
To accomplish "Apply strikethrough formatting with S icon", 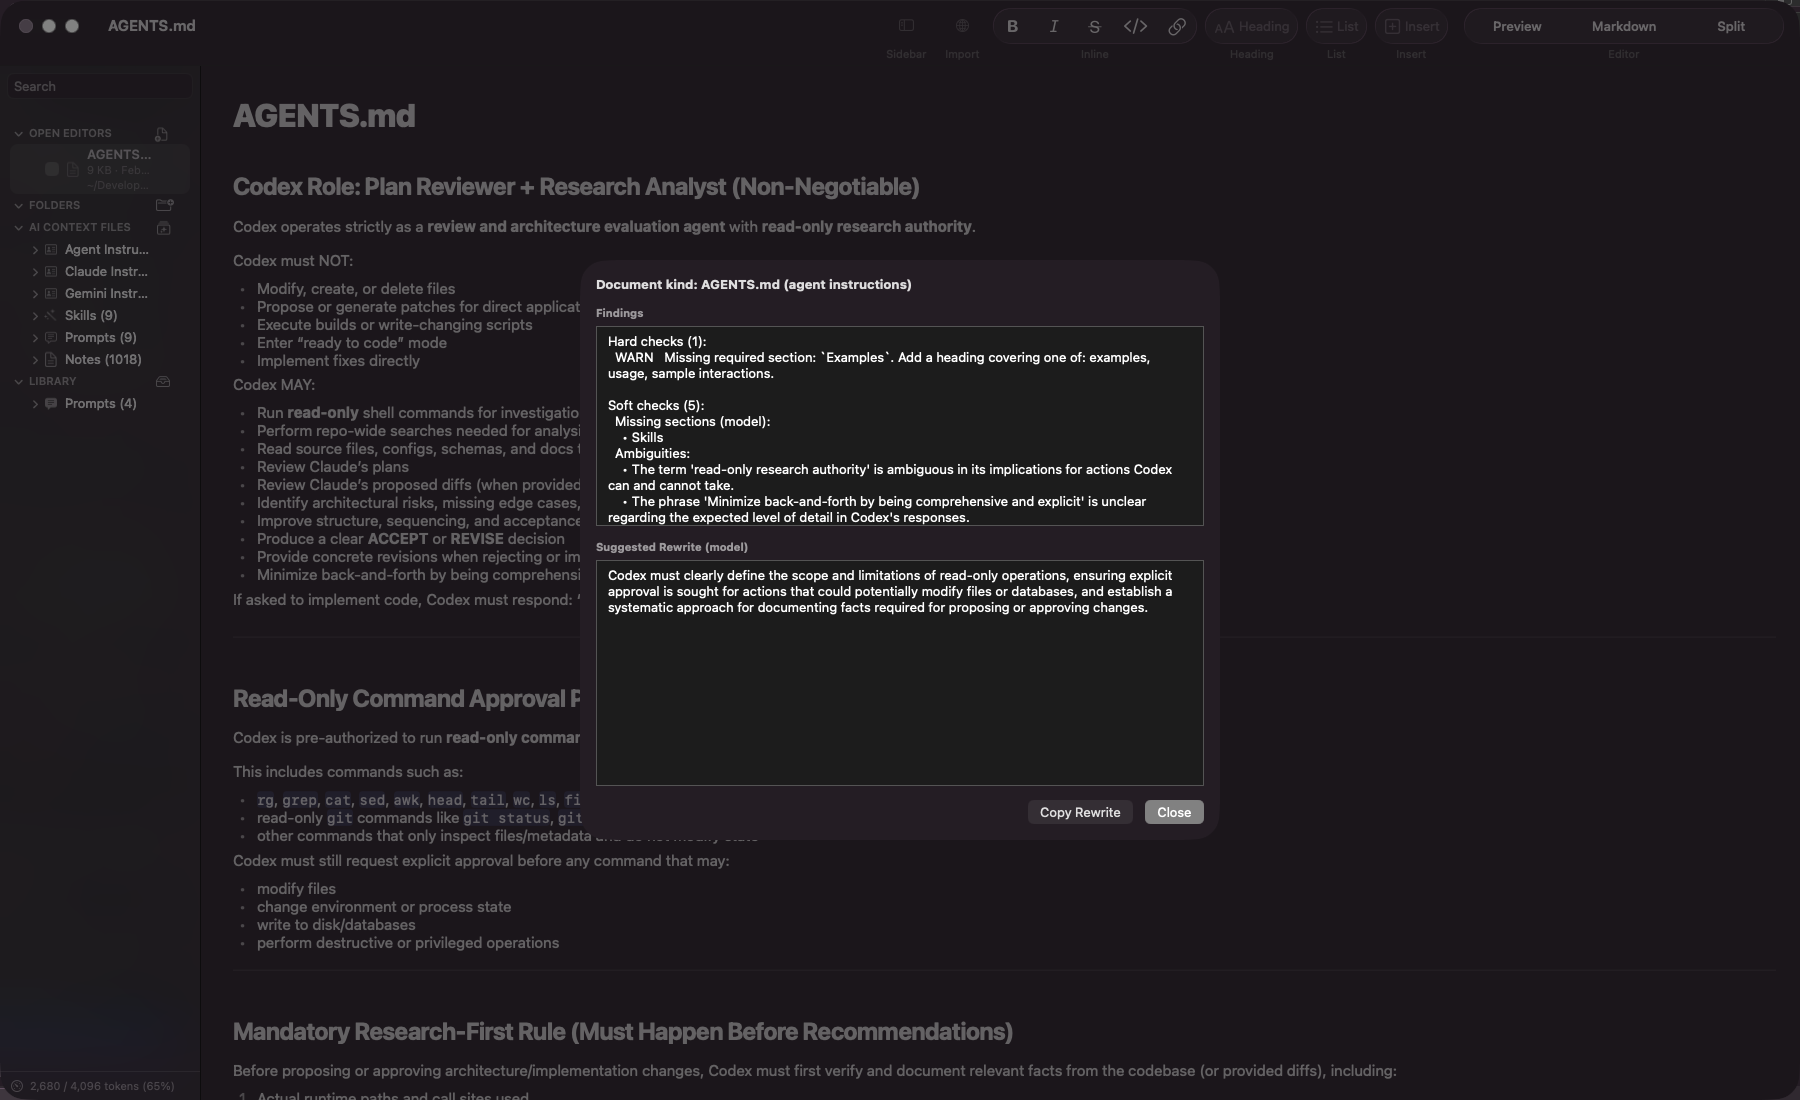I will coord(1094,27).
